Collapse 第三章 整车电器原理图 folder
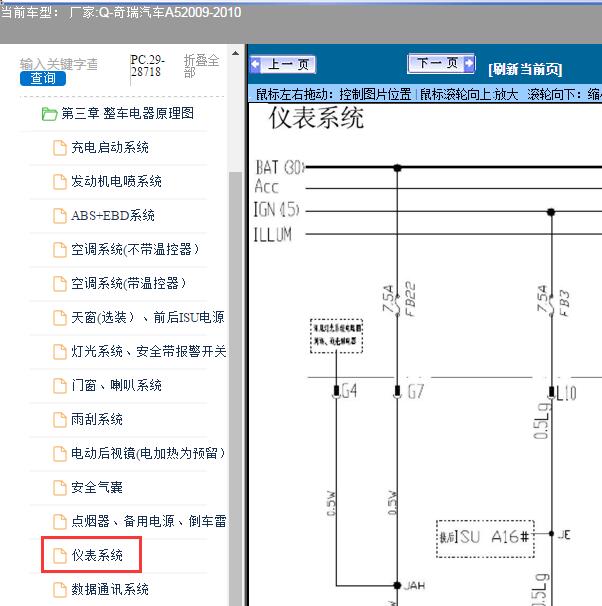This screenshot has width=602, height=606. pos(128,114)
